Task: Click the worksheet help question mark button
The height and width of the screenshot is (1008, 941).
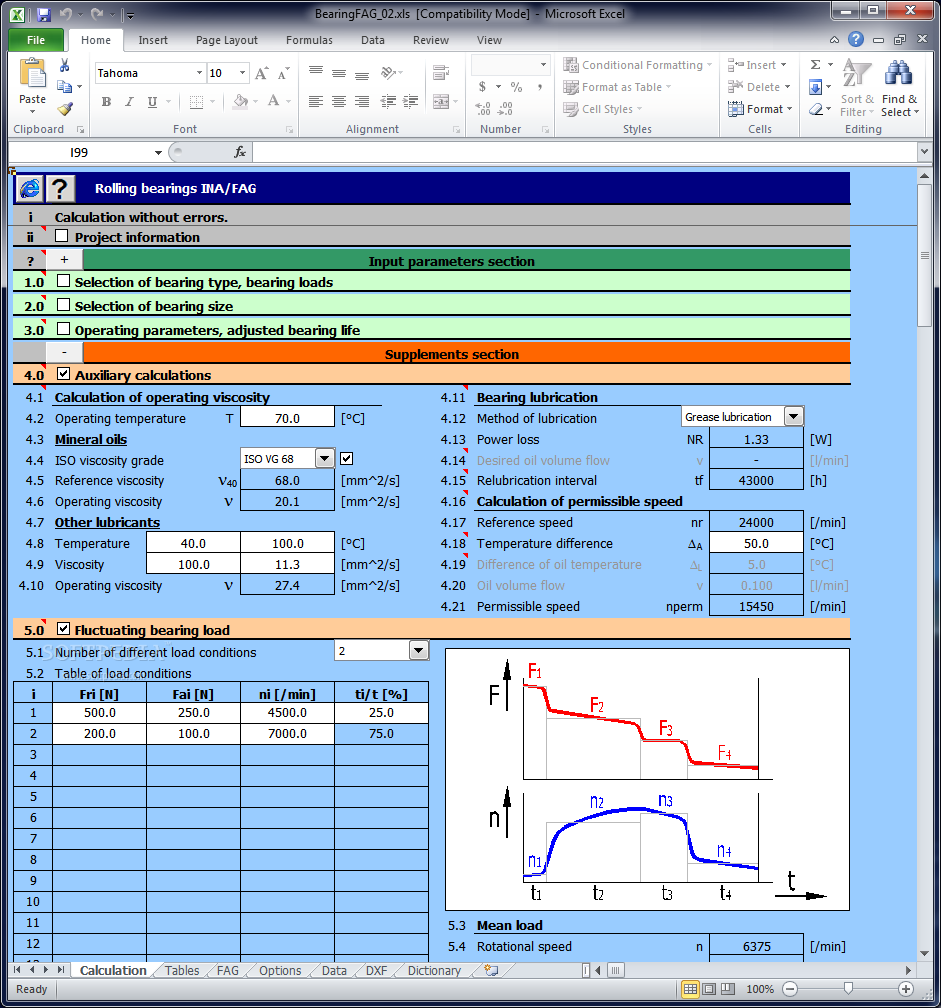Action: point(60,189)
